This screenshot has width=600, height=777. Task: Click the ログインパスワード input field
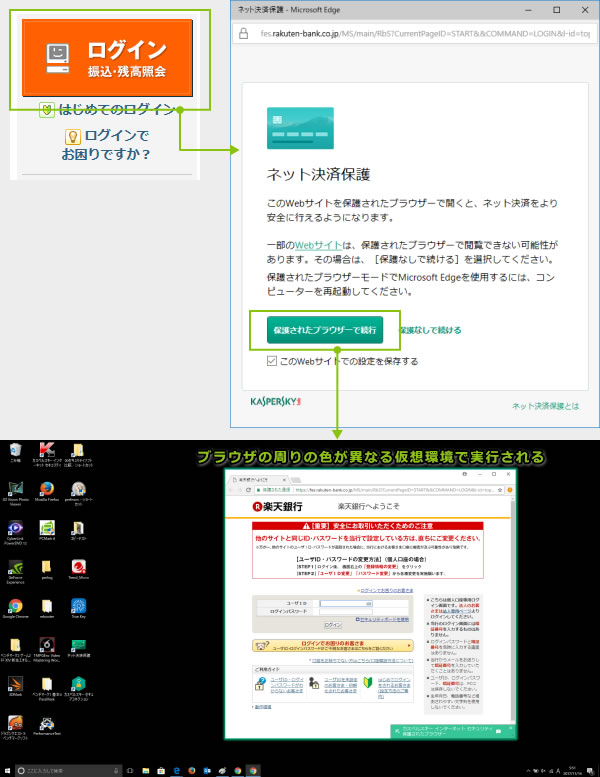[x=346, y=611]
